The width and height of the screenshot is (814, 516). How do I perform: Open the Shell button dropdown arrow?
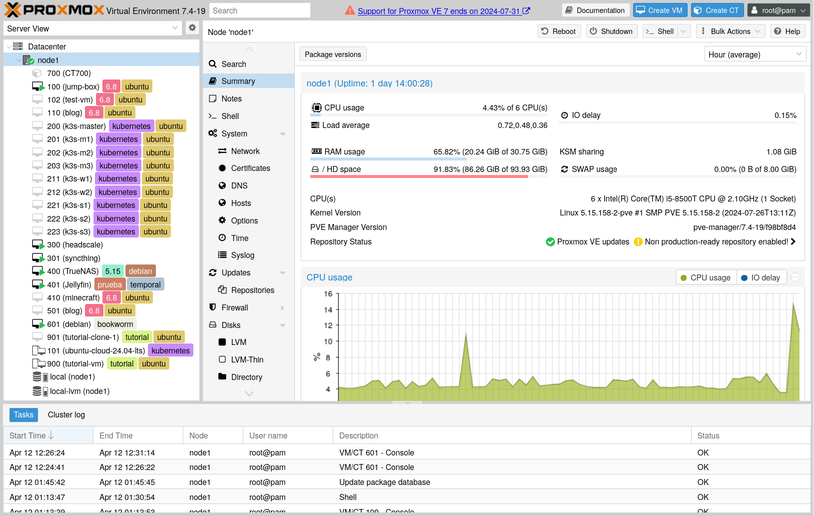tap(684, 31)
